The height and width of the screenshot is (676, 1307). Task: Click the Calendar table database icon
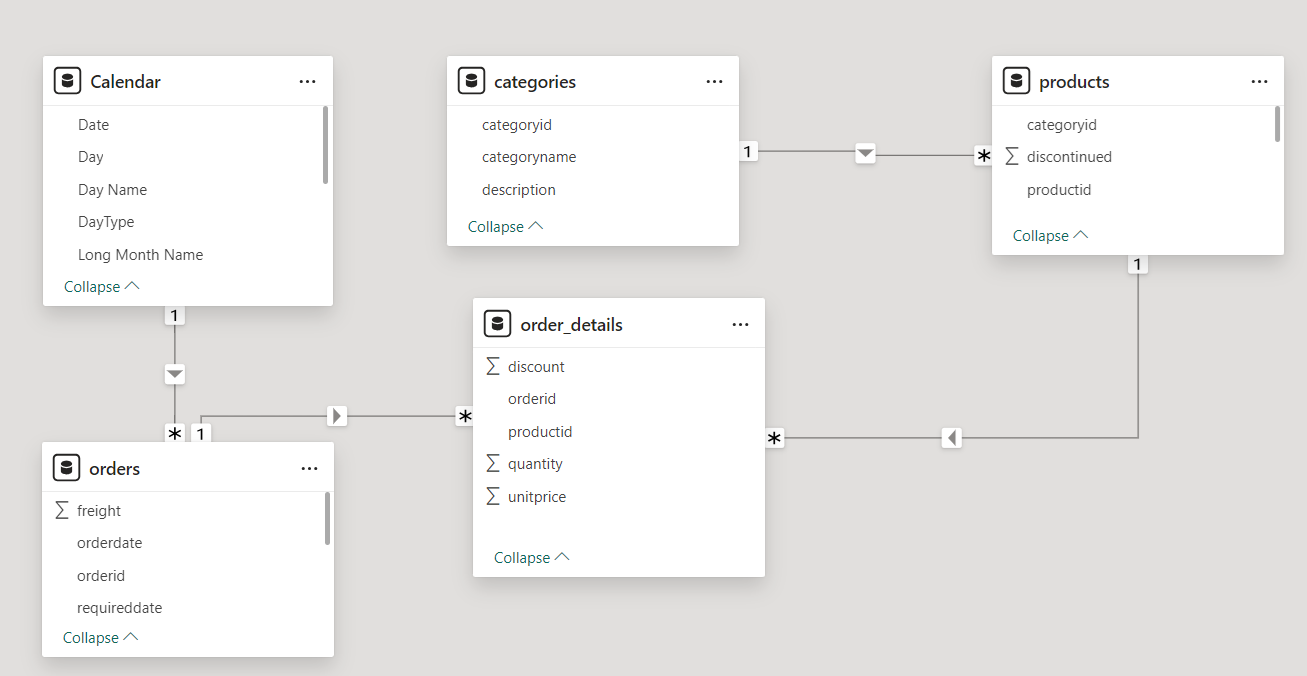(x=68, y=81)
